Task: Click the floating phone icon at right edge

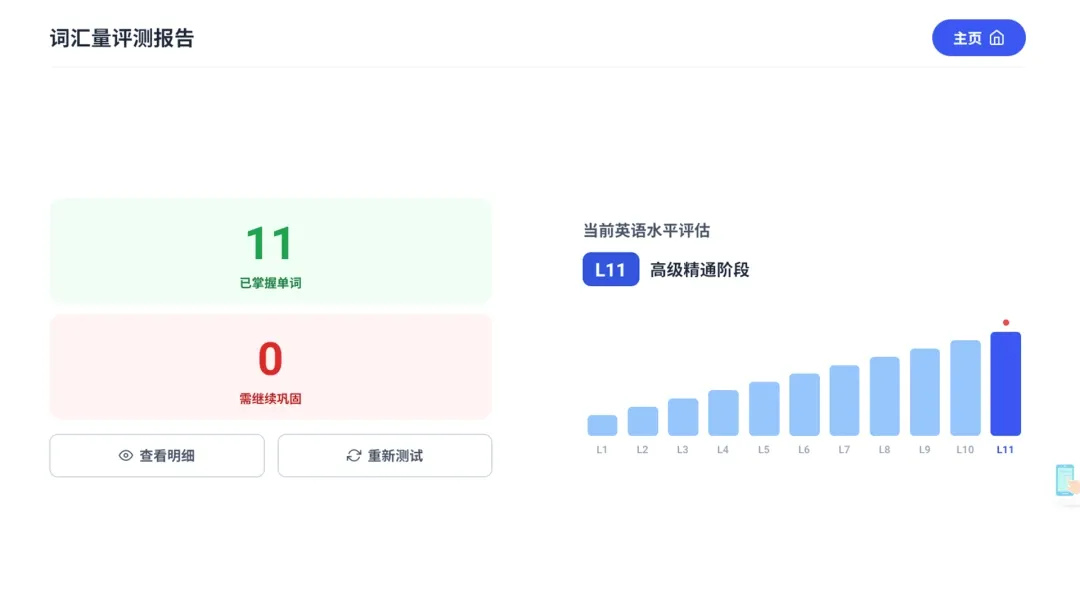Action: [1066, 480]
